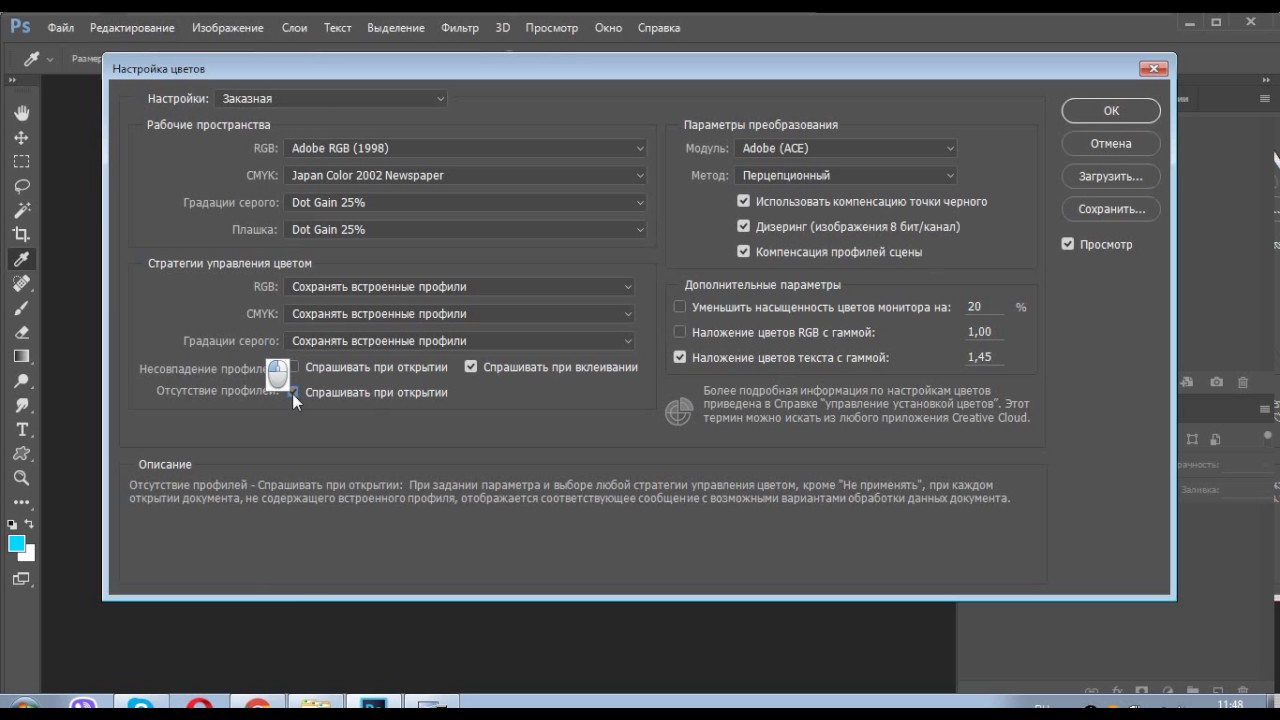Open the Метод Перцепционный dropdown
This screenshot has width=1280, height=720.
pyautogui.click(x=846, y=175)
